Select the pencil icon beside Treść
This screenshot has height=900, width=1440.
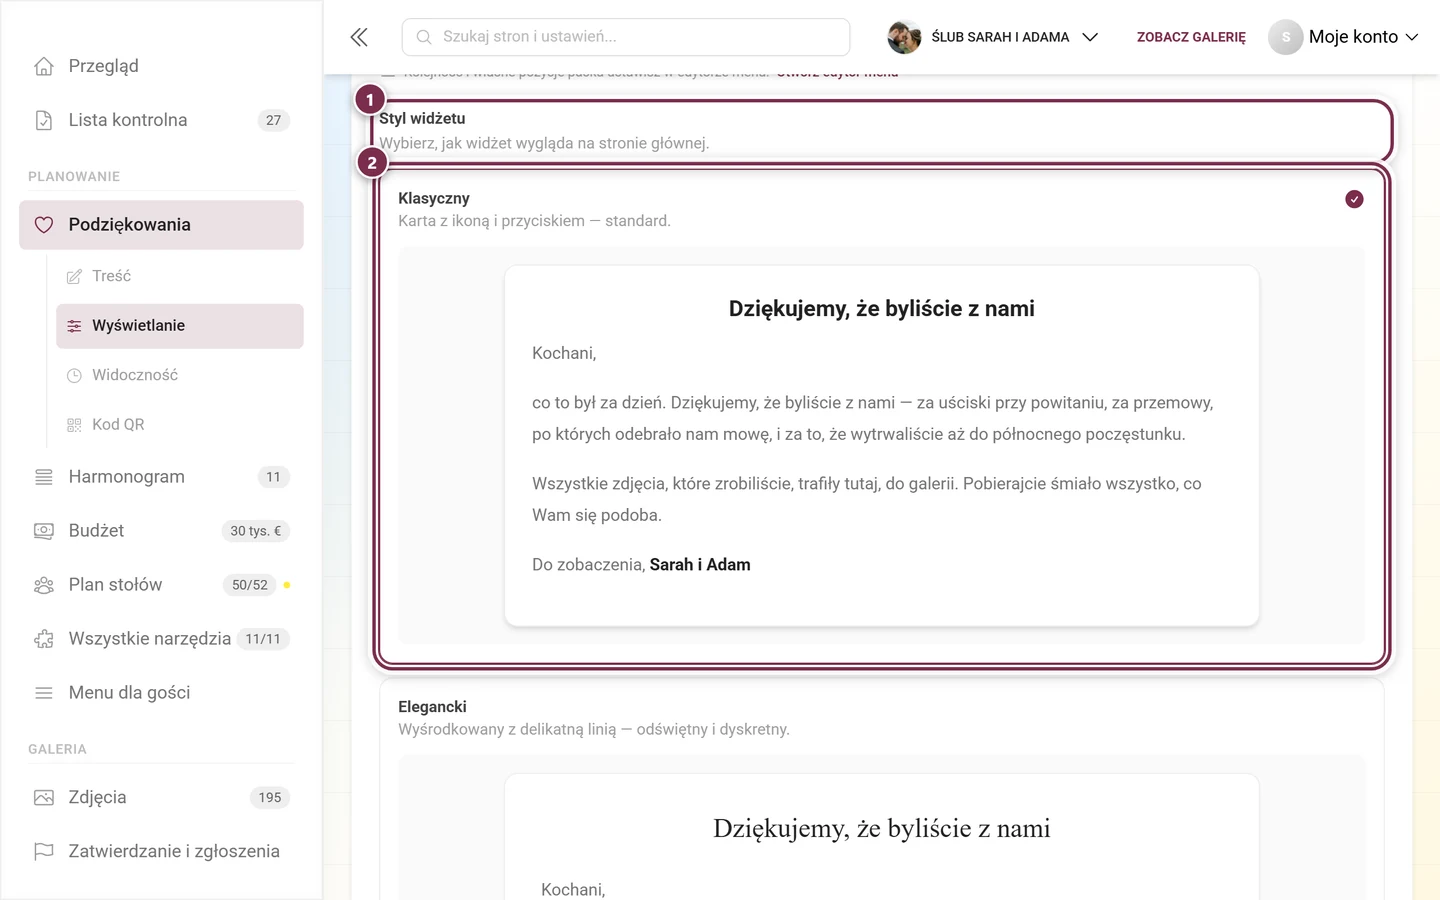coord(74,276)
